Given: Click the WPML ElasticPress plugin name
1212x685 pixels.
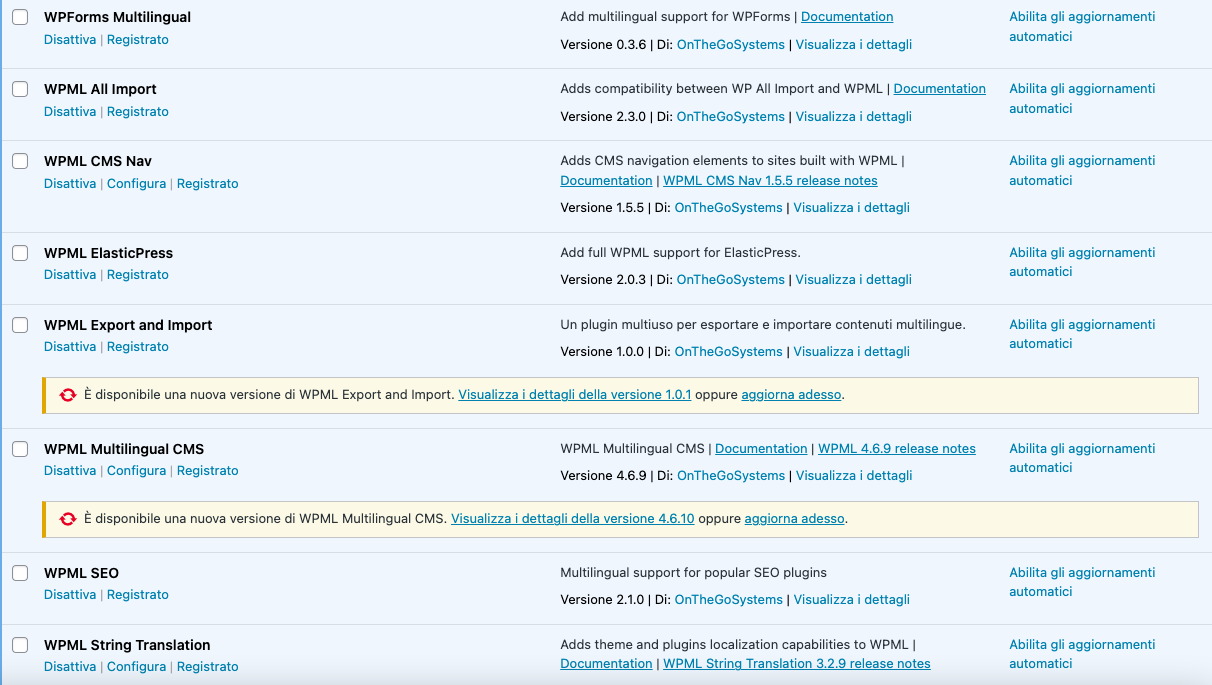Looking at the screenshot, I should [x=108, y=253].
